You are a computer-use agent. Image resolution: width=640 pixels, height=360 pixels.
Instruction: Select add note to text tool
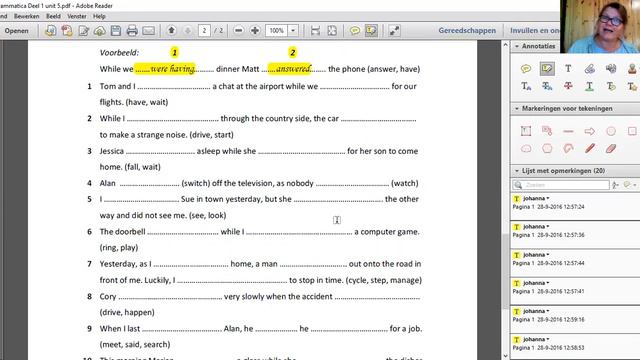coord(611,86)
